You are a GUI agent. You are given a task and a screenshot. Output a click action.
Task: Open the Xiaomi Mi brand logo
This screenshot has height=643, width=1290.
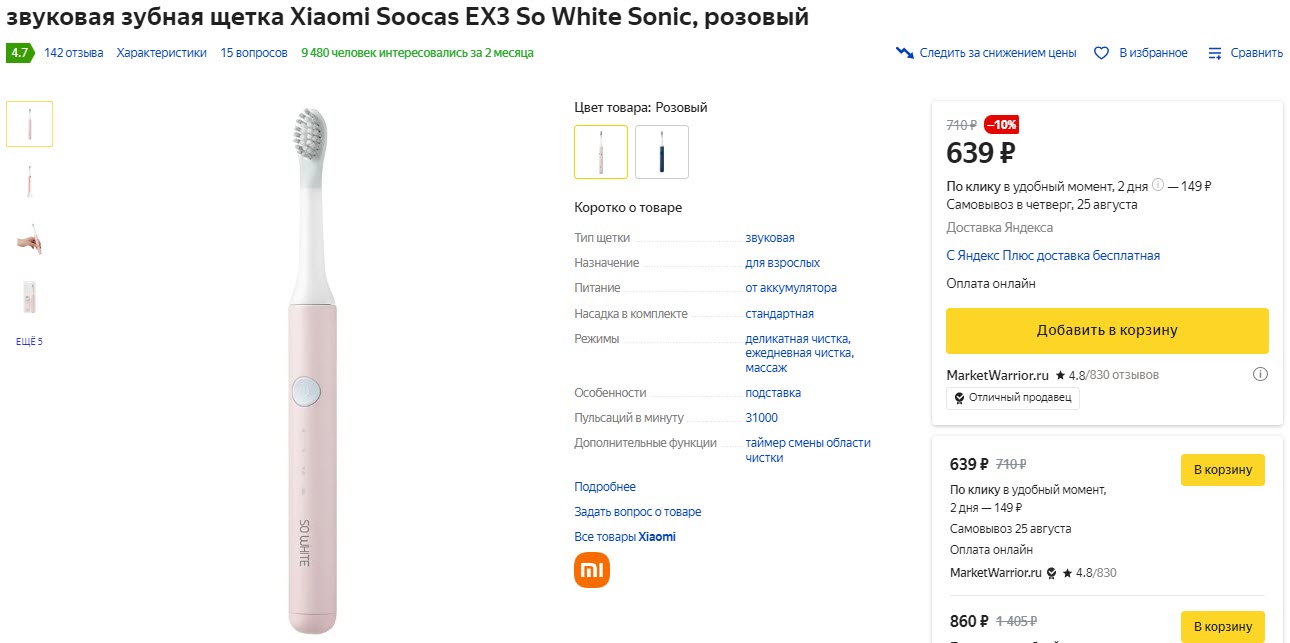click(x=590, y=569)
